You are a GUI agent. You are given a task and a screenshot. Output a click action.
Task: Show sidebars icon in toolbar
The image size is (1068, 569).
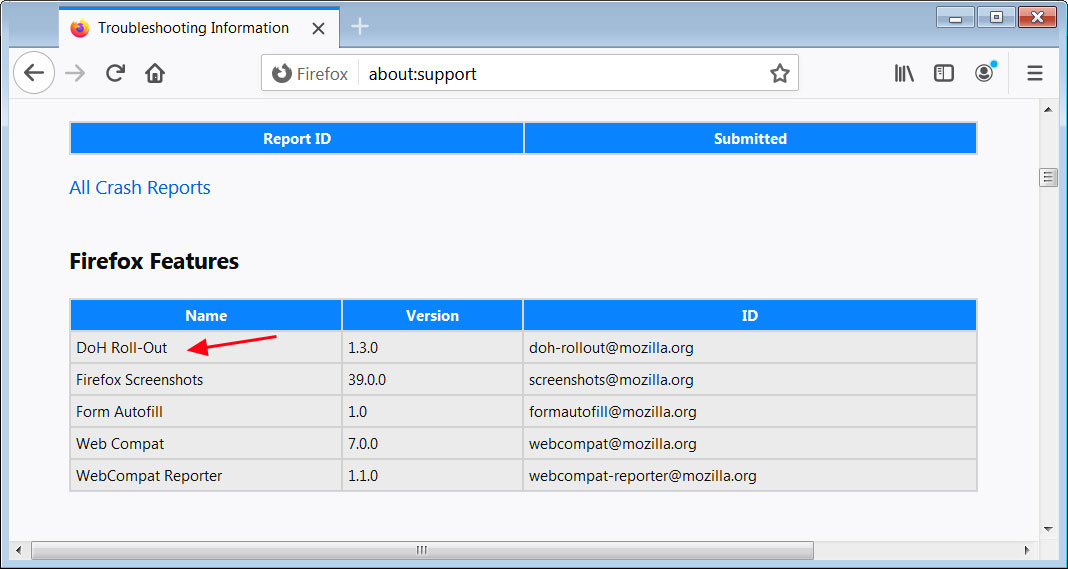click(943, 74)
